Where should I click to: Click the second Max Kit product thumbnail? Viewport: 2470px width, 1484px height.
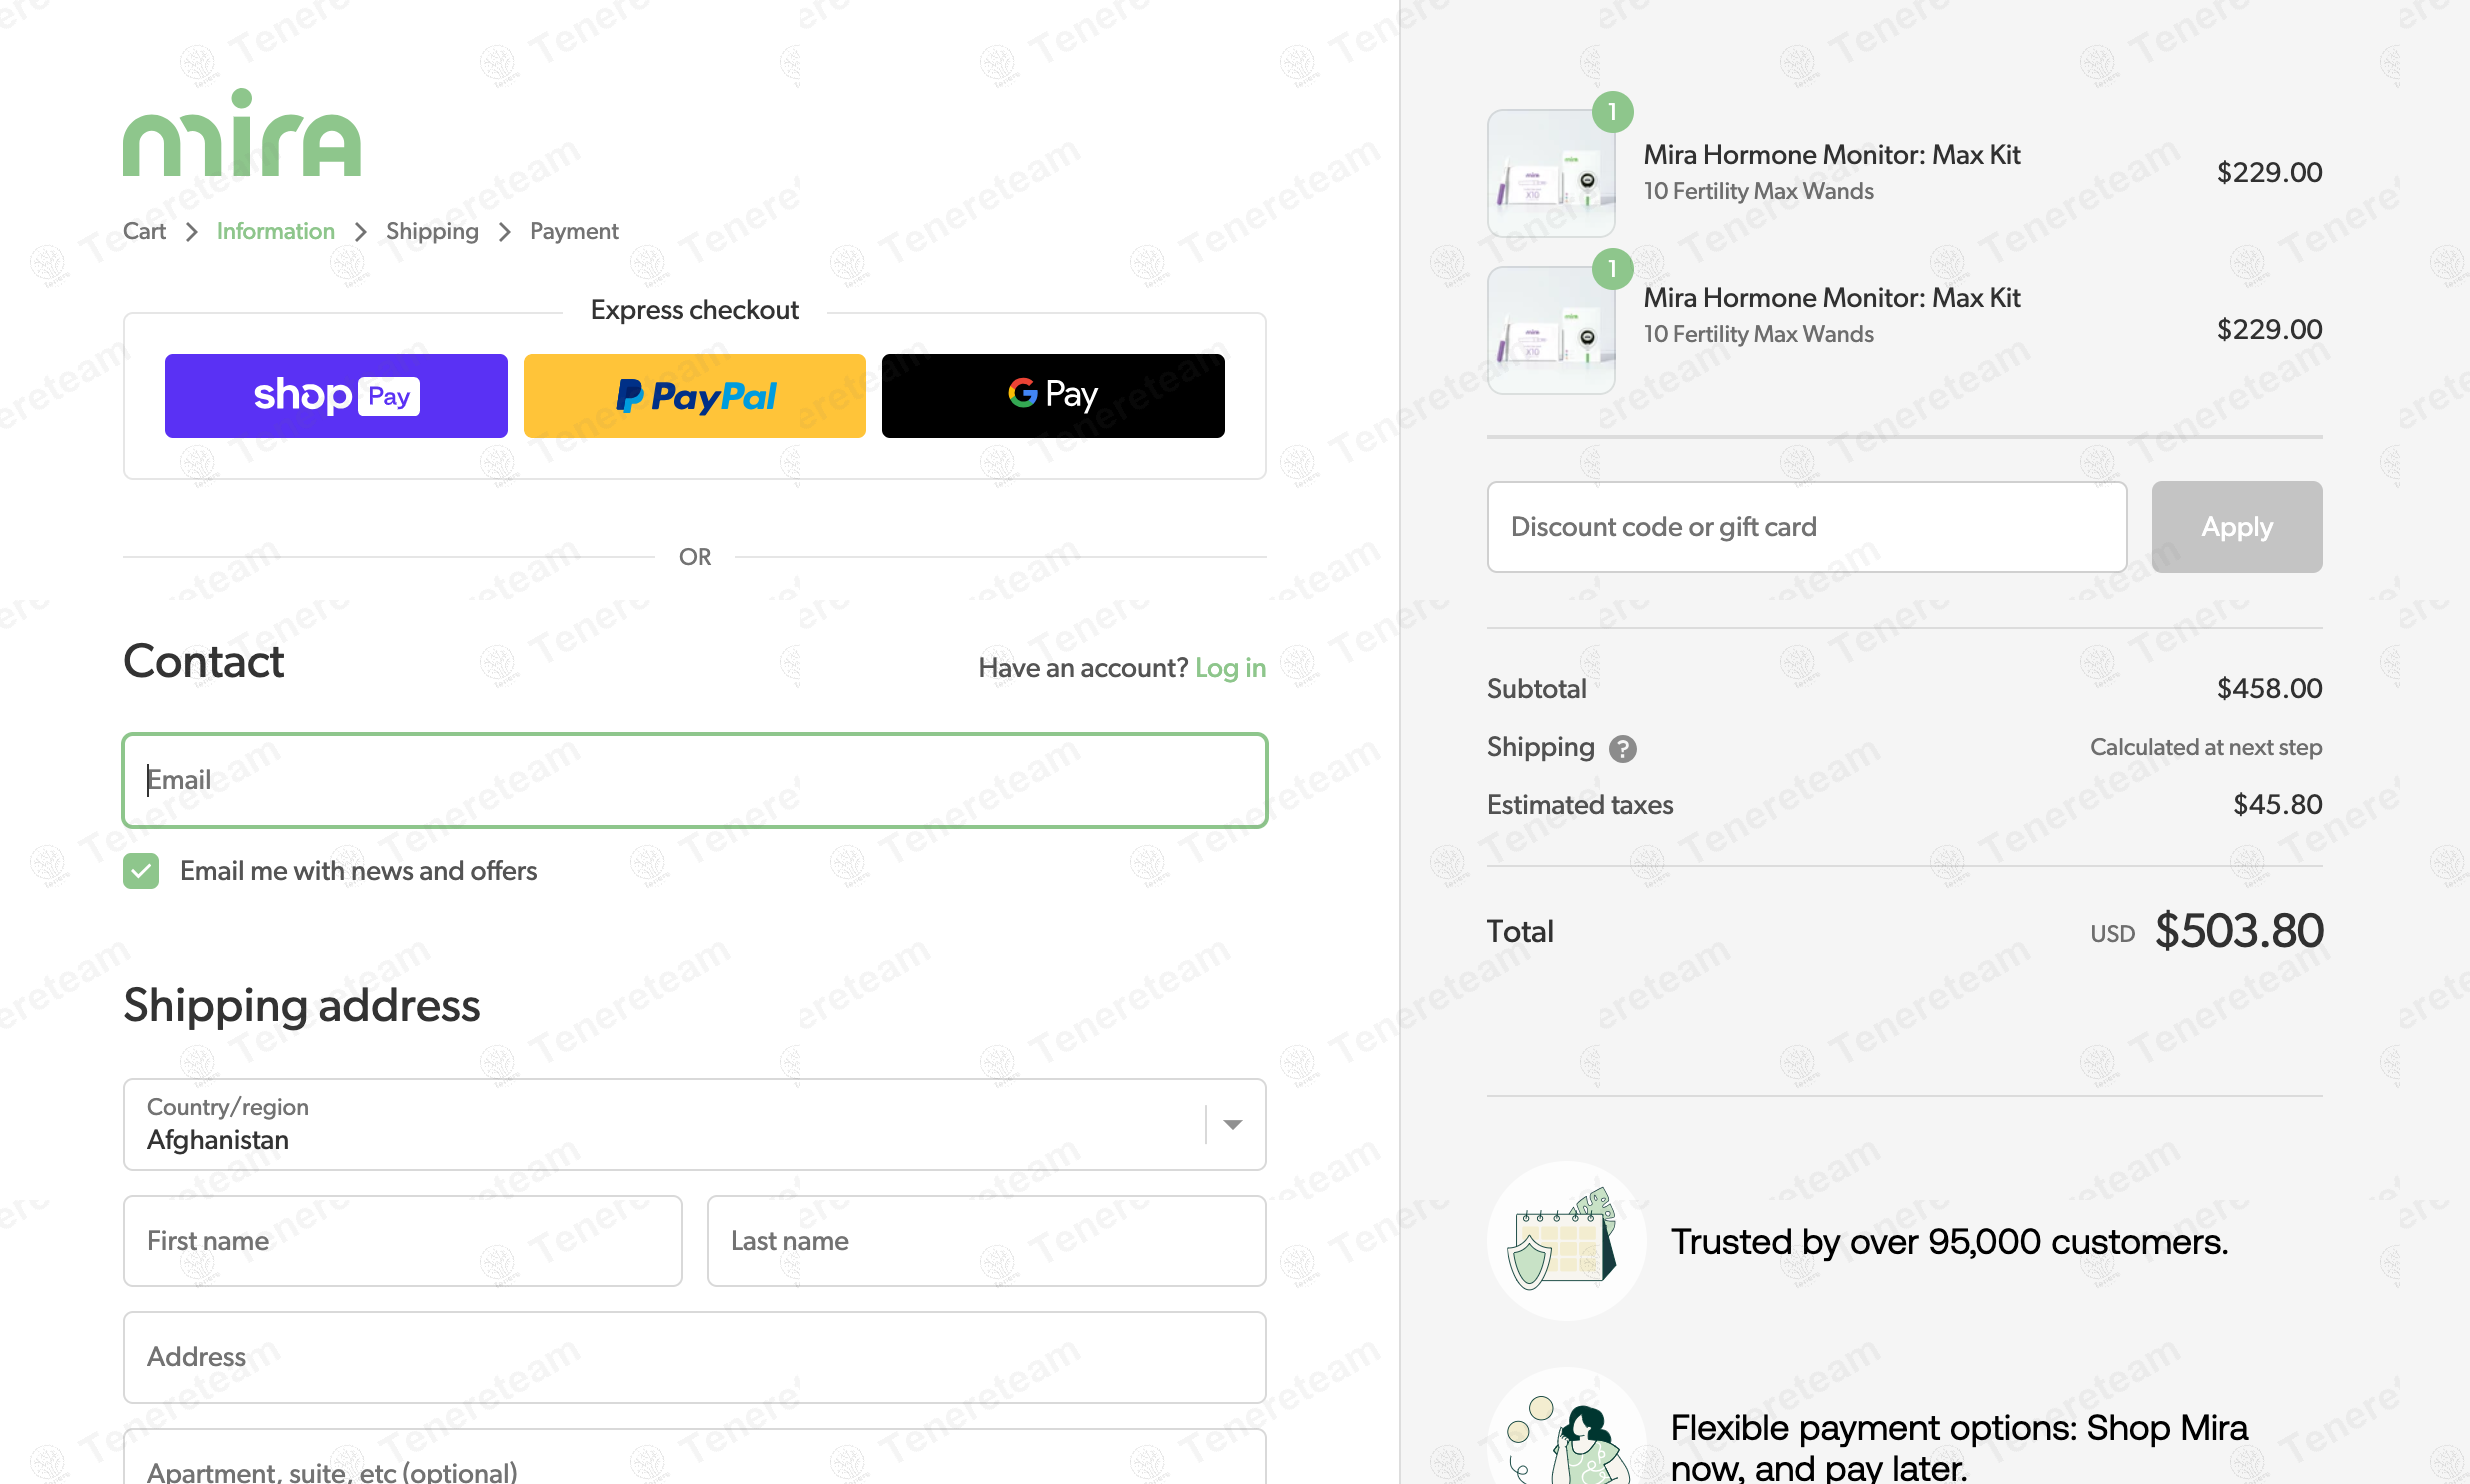1551,330
